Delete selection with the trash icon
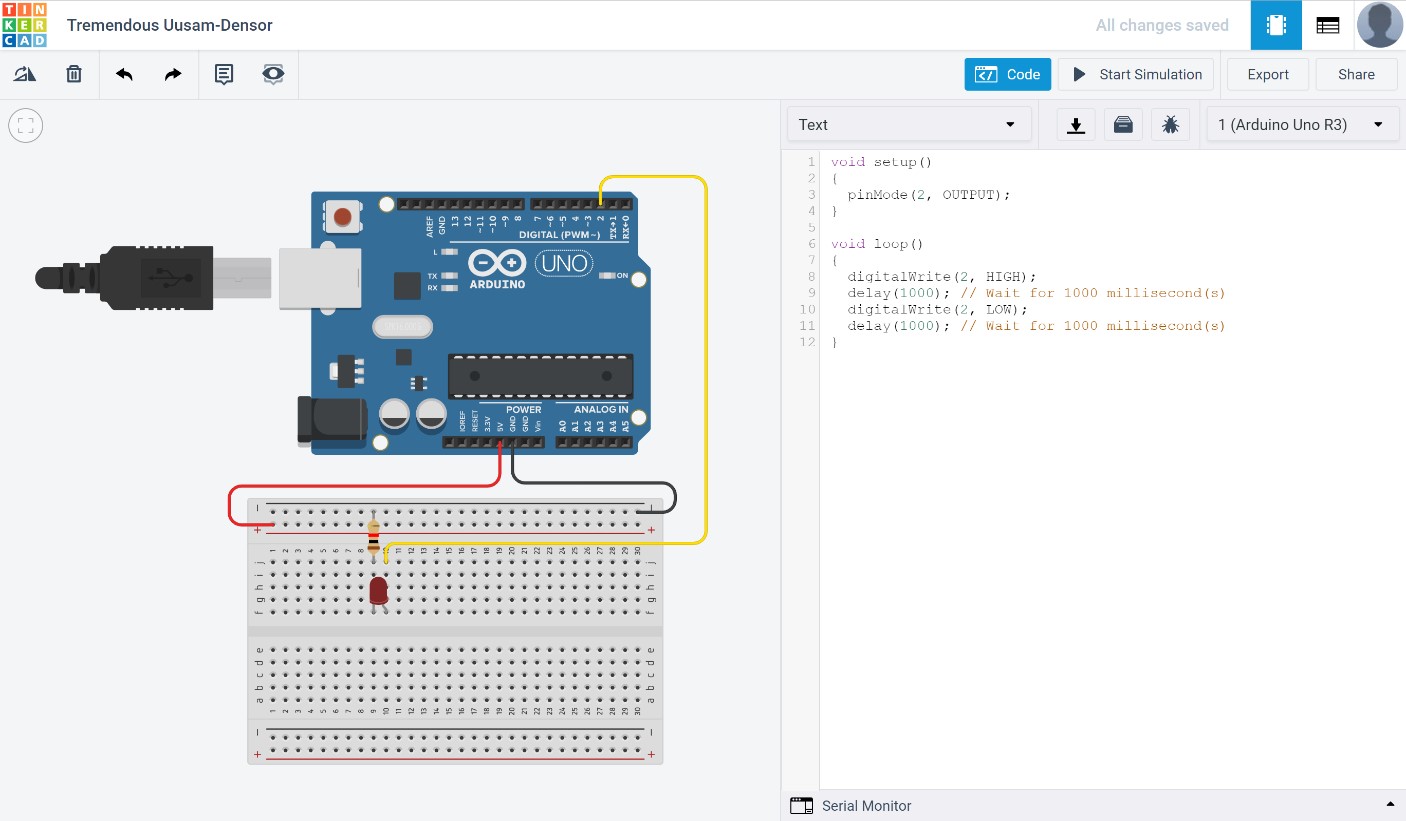 point(74,74)
